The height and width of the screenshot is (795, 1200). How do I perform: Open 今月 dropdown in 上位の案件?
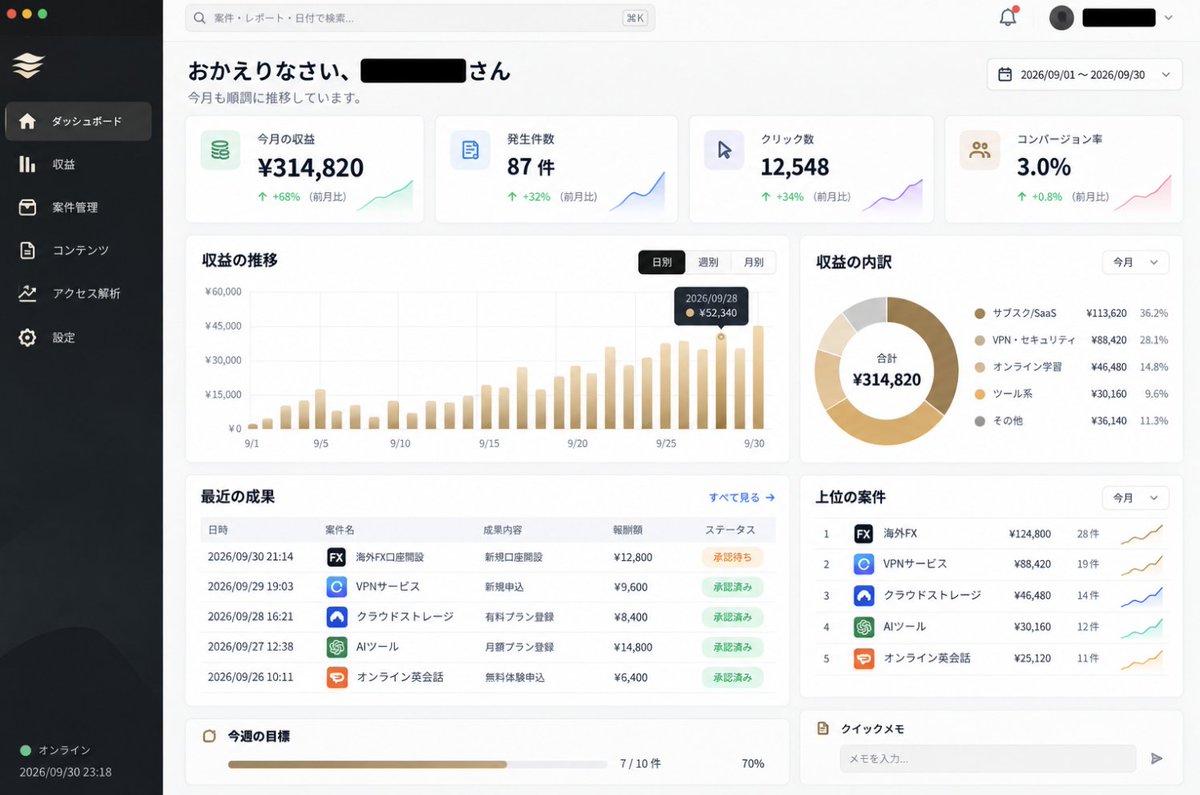pos(1135,497)
